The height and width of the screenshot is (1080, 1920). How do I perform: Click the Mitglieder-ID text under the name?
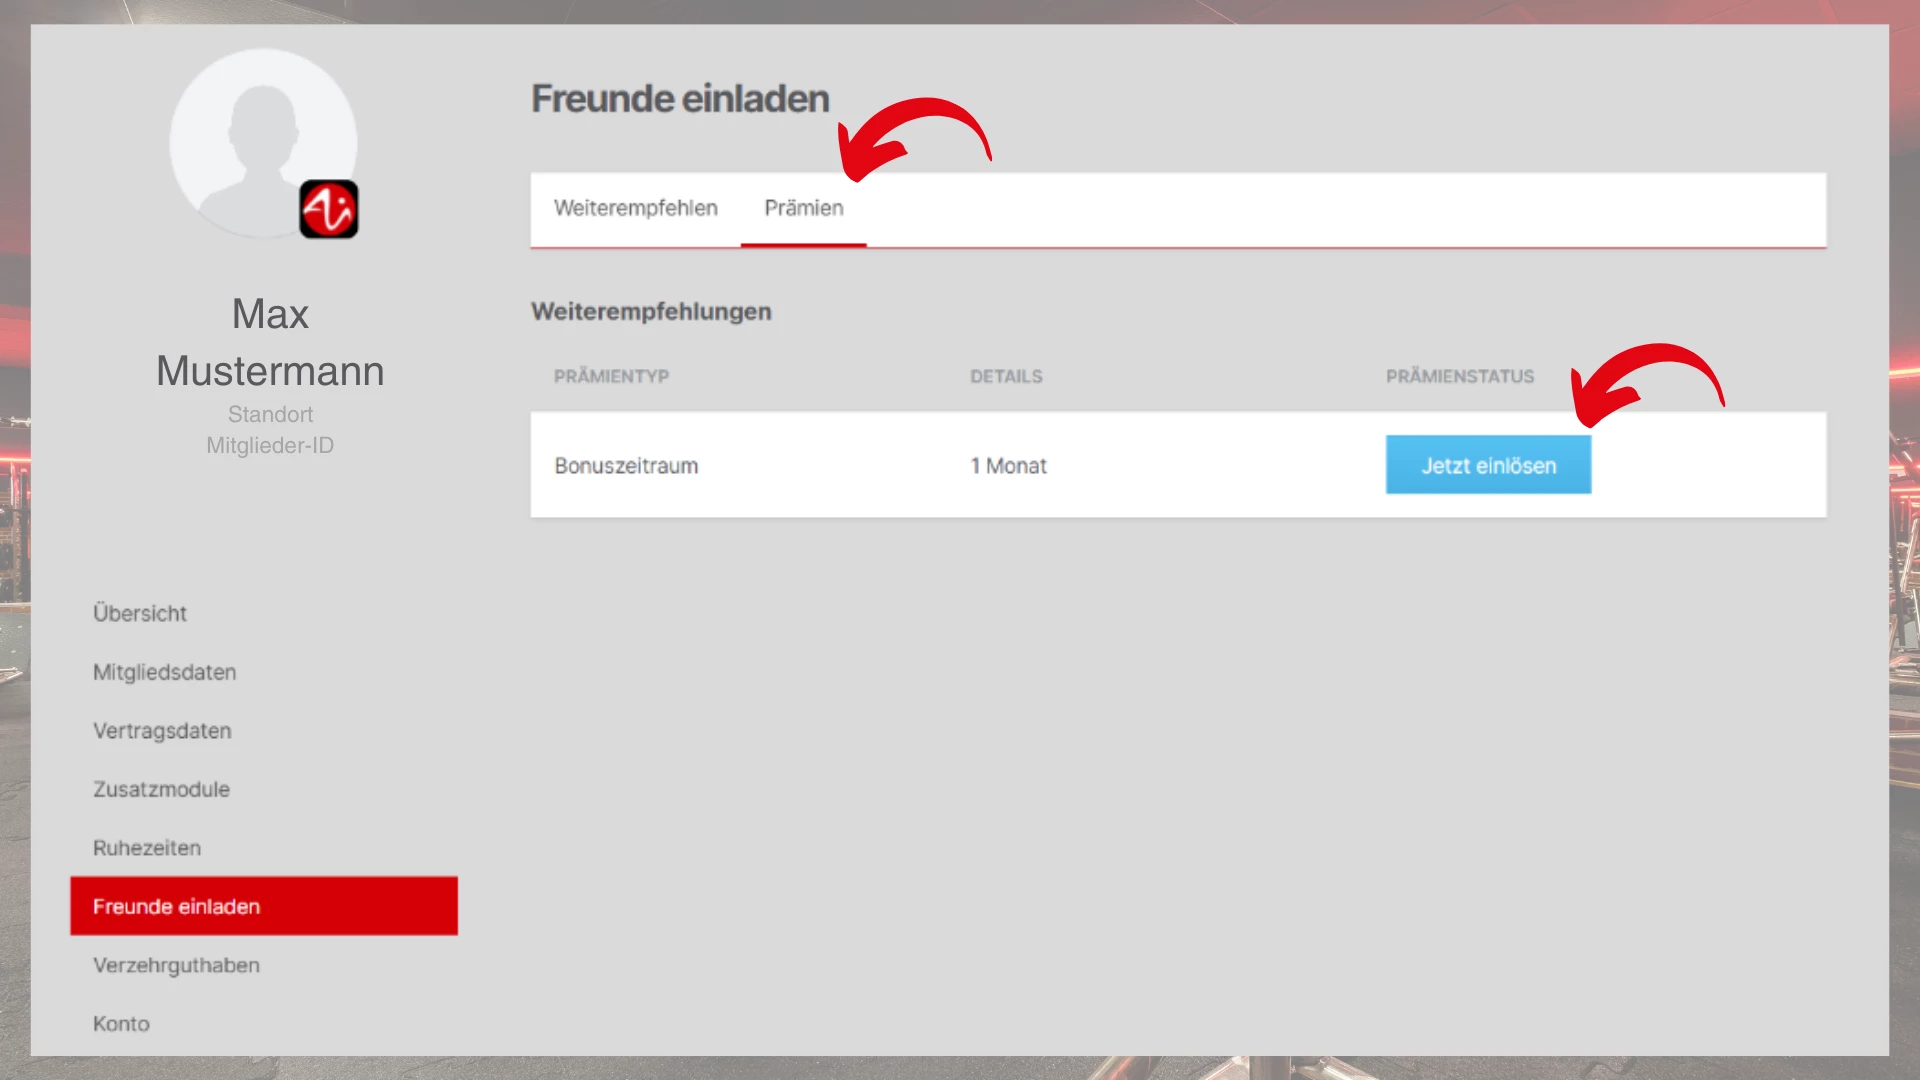tap(270, 446)
